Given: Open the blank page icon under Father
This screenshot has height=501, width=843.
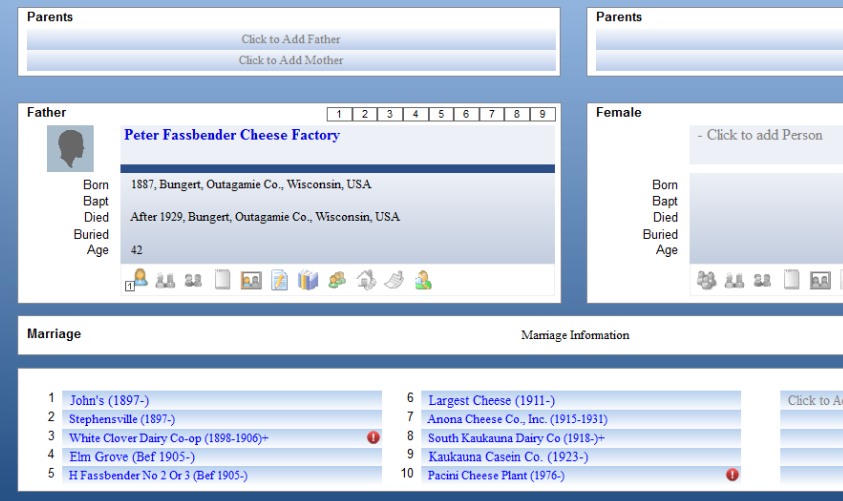Looking at the screenshot, I should (222, 281).
